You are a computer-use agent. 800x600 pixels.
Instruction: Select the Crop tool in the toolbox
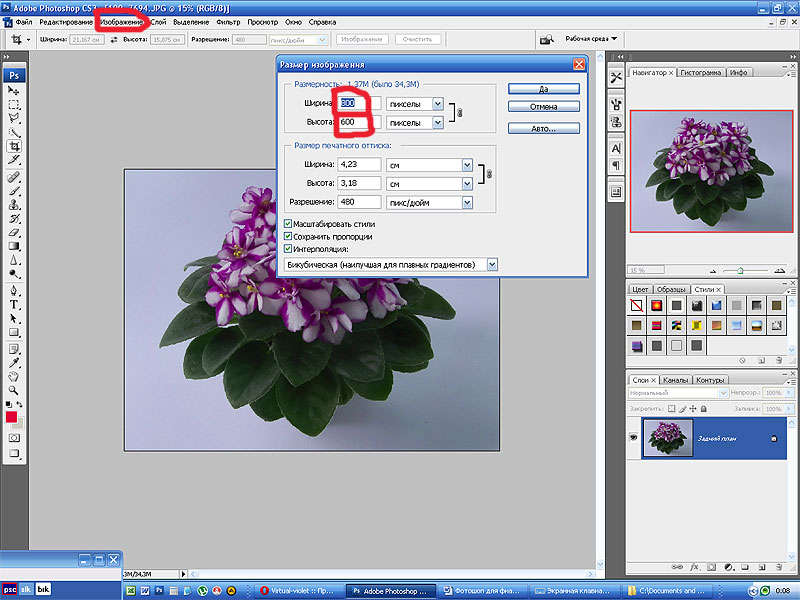(x=15, y=146)
